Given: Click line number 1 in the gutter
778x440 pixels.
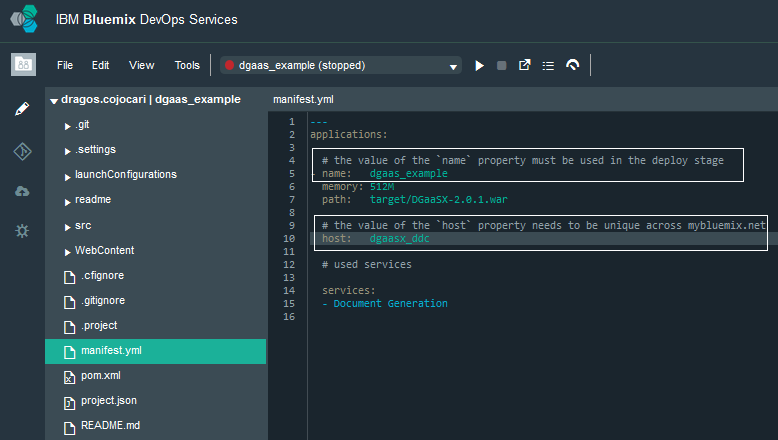Looking at the screenshot, I should coord(292,122).
